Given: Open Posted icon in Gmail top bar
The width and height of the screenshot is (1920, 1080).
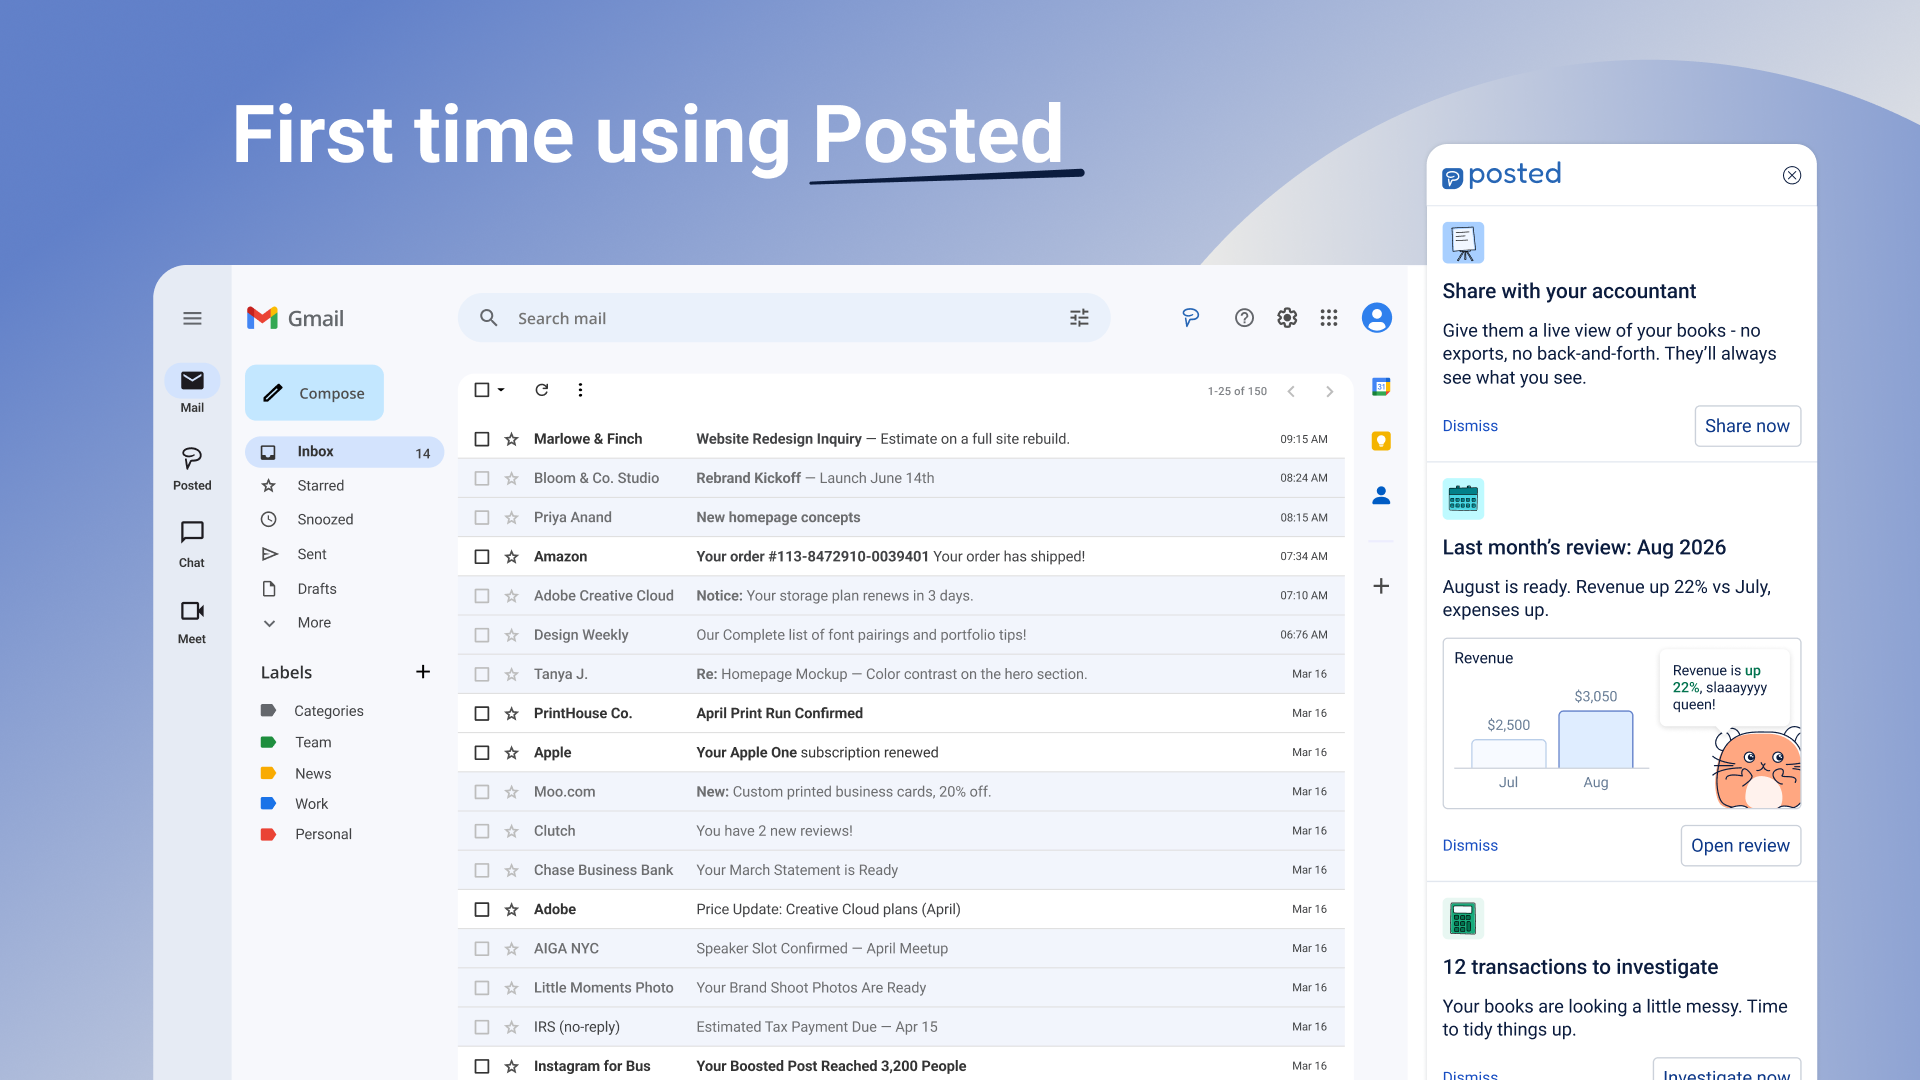Looking at the screenshot, I should pyautogui.click(x=1190, y=318).
